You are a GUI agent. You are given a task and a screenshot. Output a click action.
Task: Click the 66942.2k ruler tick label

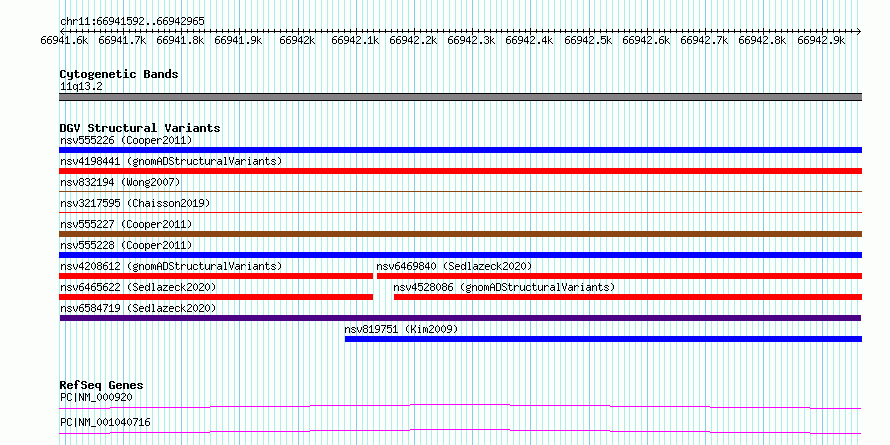(x=414, y=40)
